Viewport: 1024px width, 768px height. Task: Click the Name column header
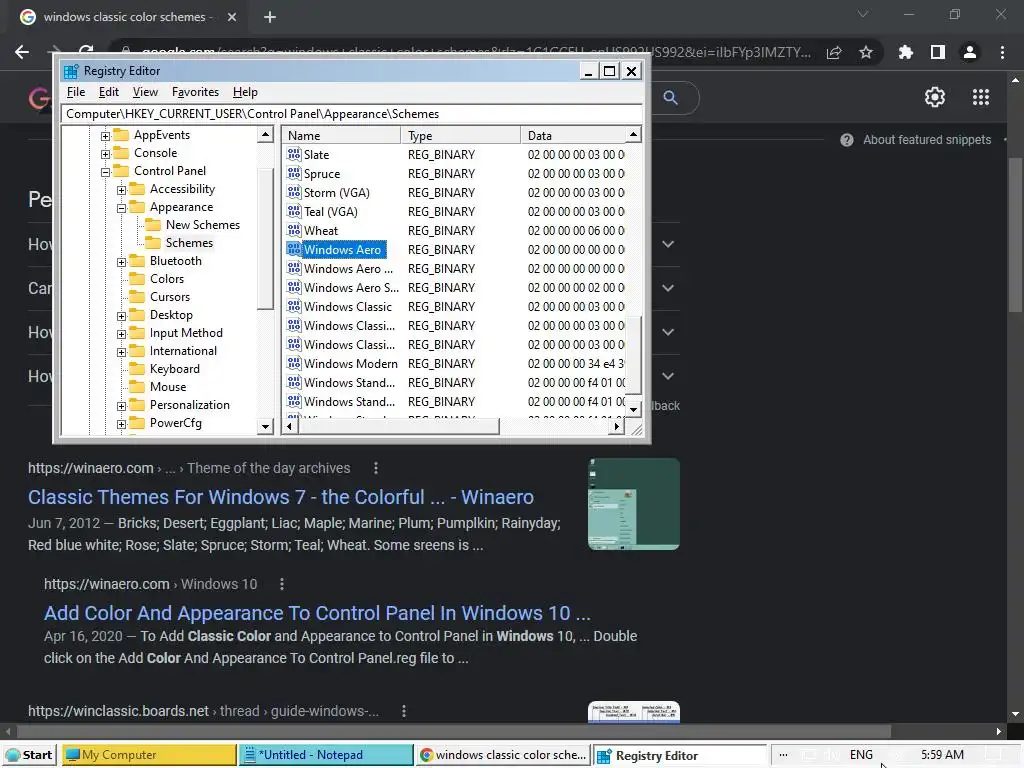tap(342, 135)
